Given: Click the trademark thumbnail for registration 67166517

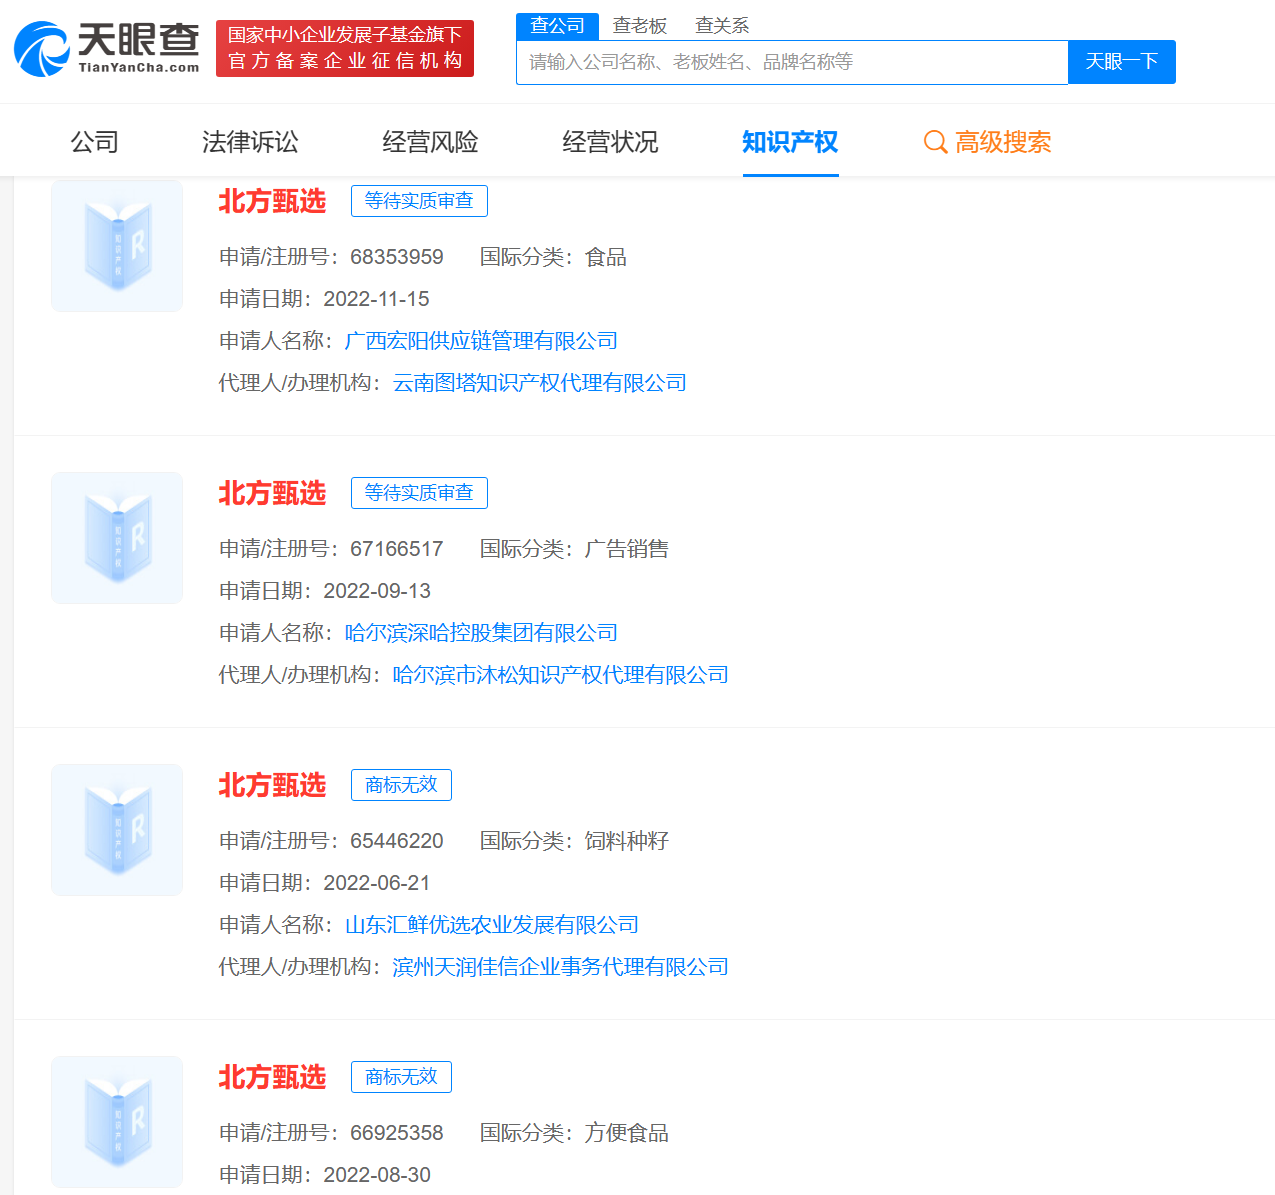Looking at the screenshot, I should click(x=116, y=537).
